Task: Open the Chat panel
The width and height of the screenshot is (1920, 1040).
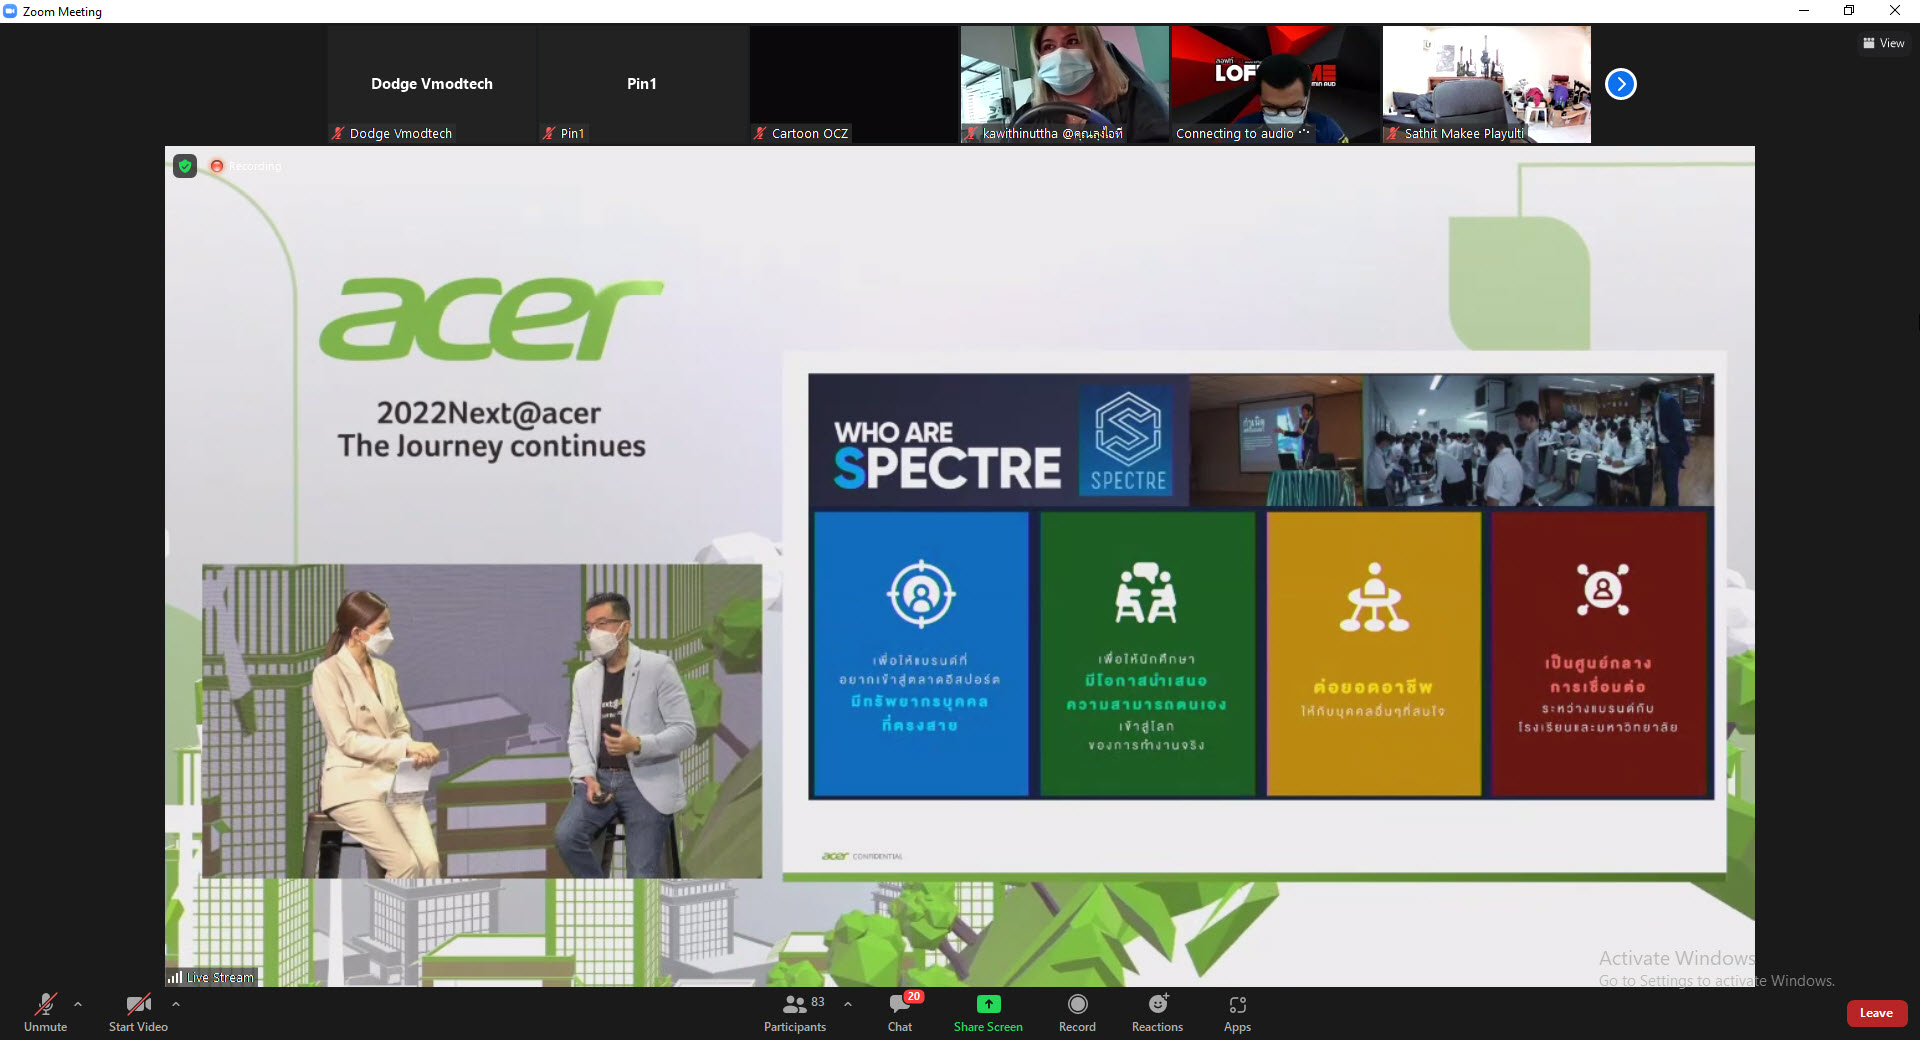Action: [900, 1012]
